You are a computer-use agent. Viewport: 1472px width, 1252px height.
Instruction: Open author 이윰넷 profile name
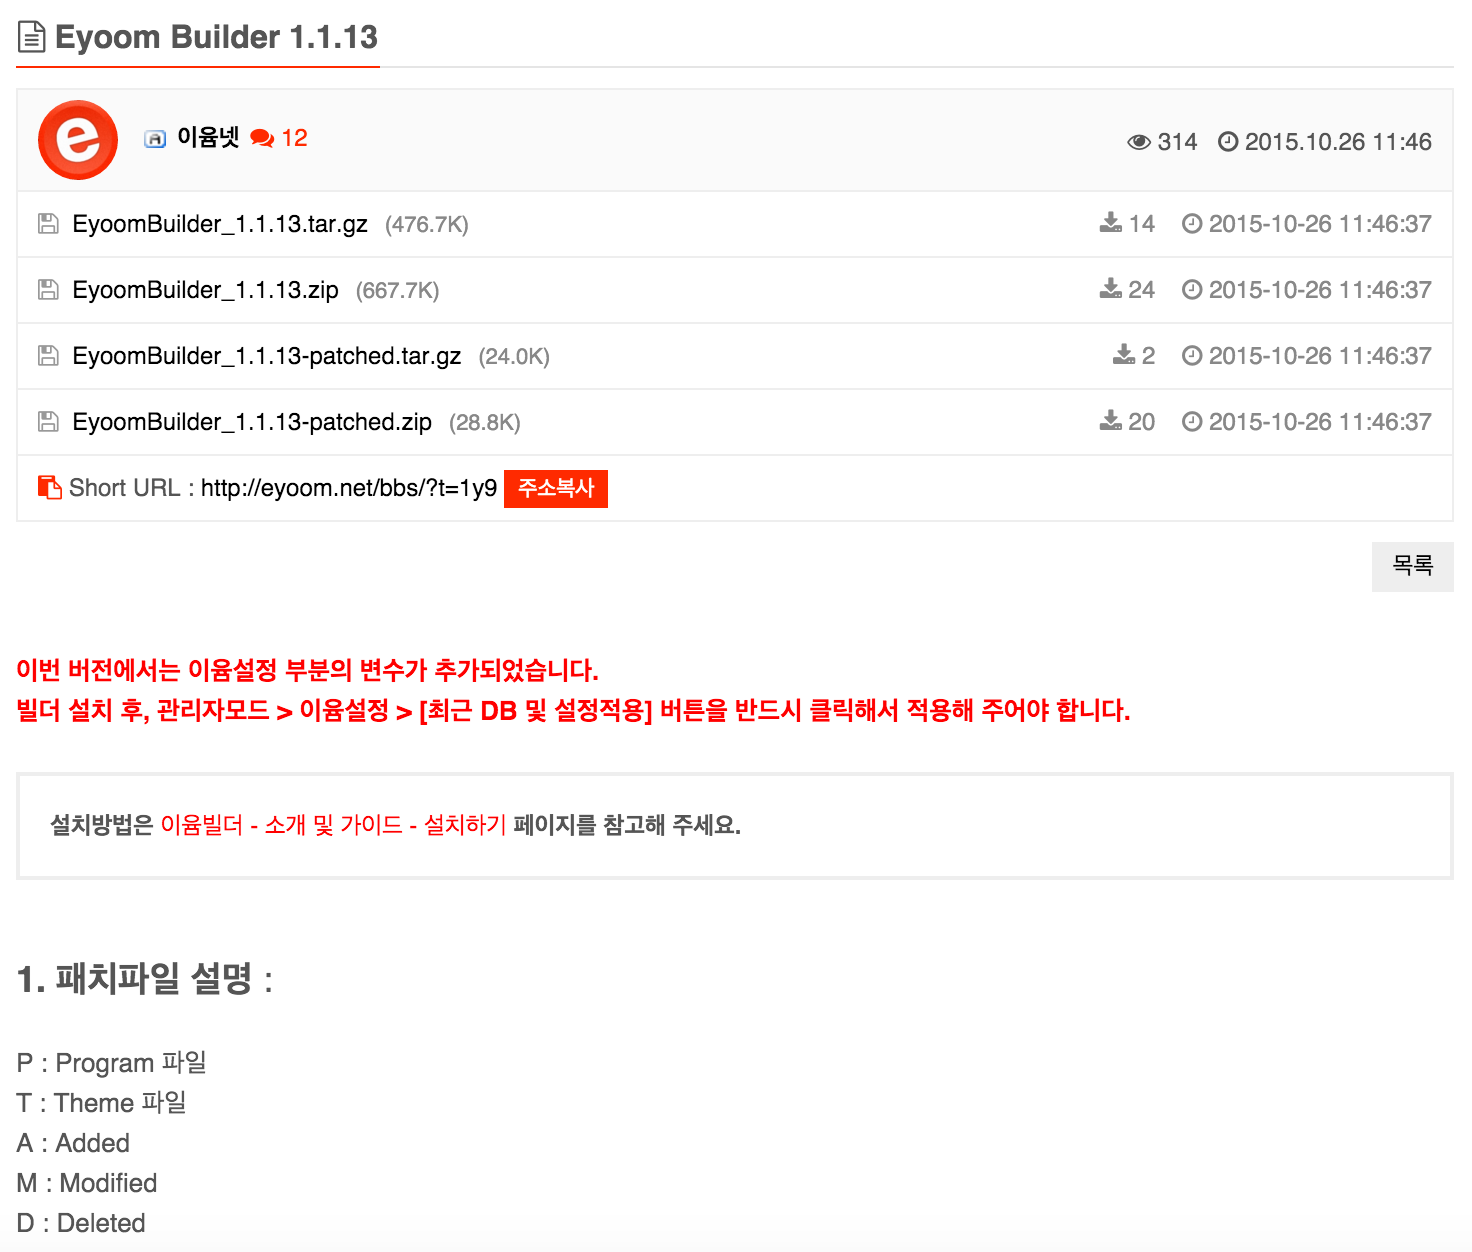pyautogui.click(x=208, y=138)
